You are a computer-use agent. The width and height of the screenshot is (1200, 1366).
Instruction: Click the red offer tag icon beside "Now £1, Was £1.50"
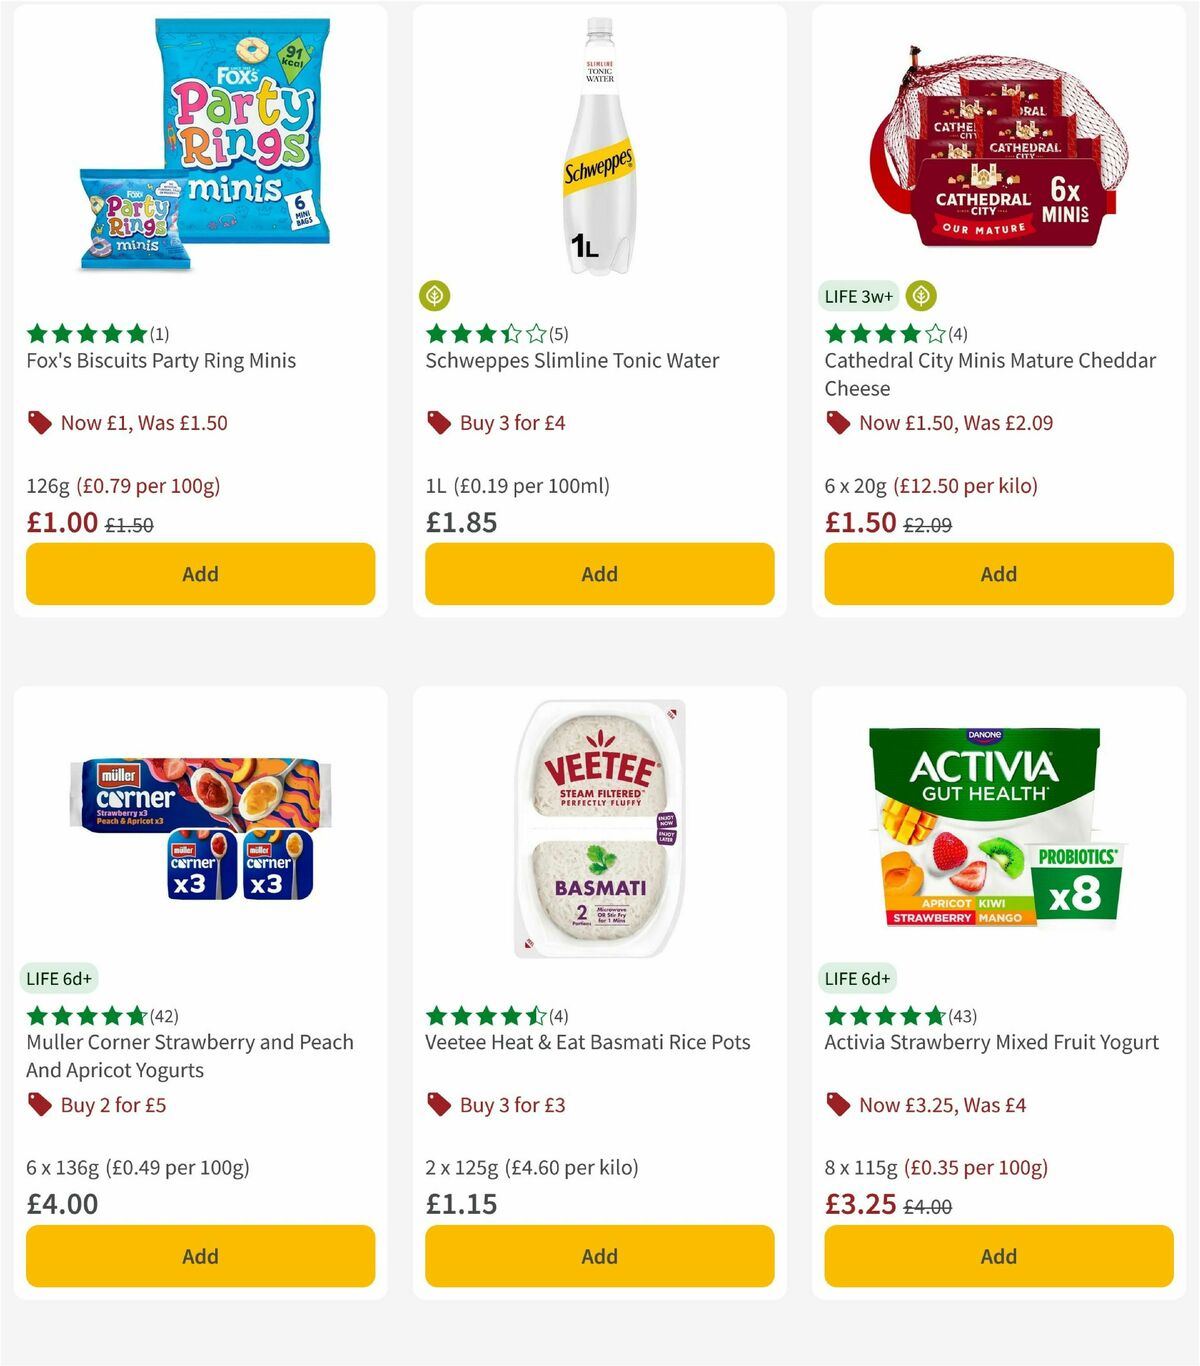[x=38, y=423]
